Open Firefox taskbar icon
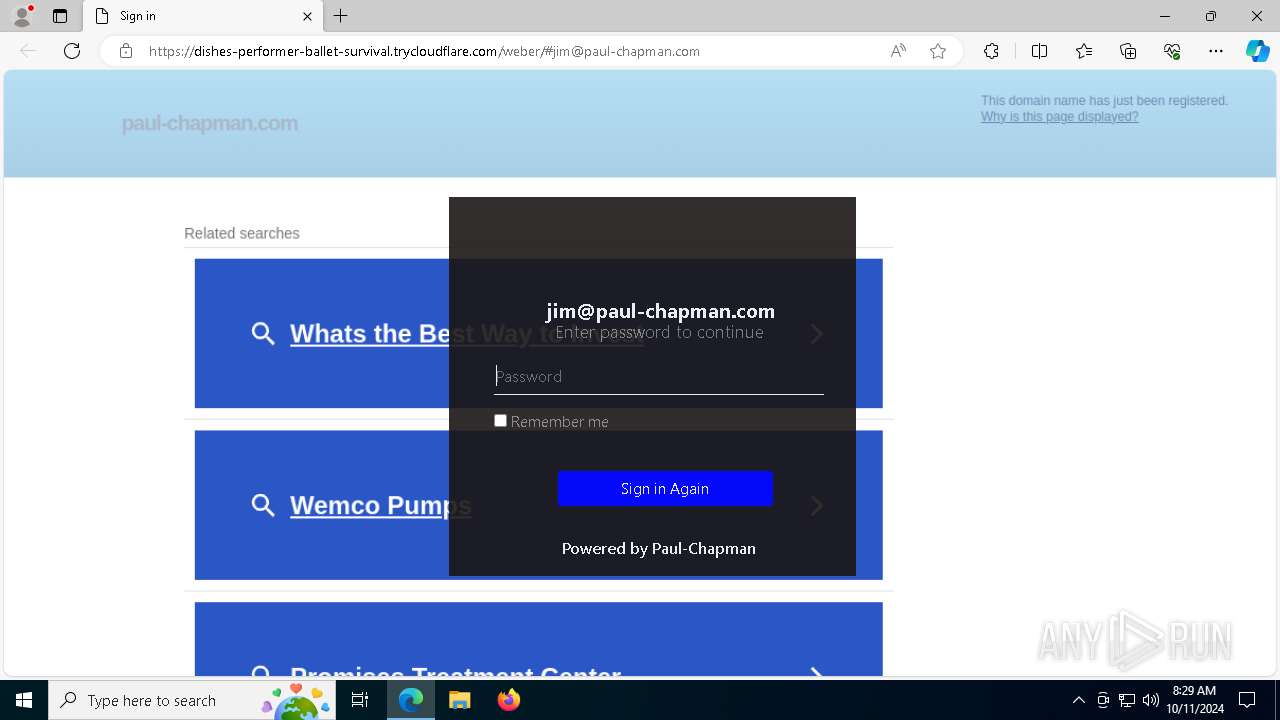 point(508,700)
